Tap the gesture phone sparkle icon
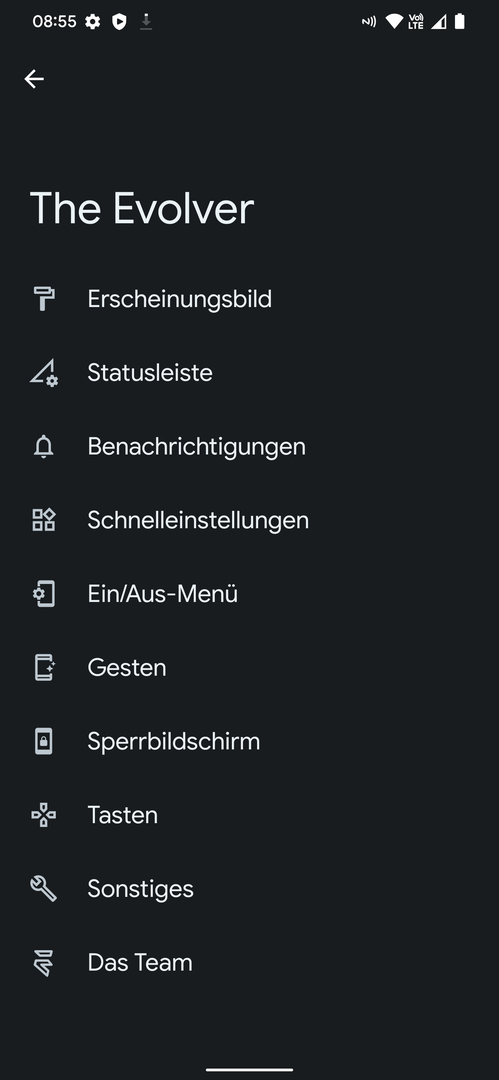This screenshot has height=1080, width=499. point(44,667)
